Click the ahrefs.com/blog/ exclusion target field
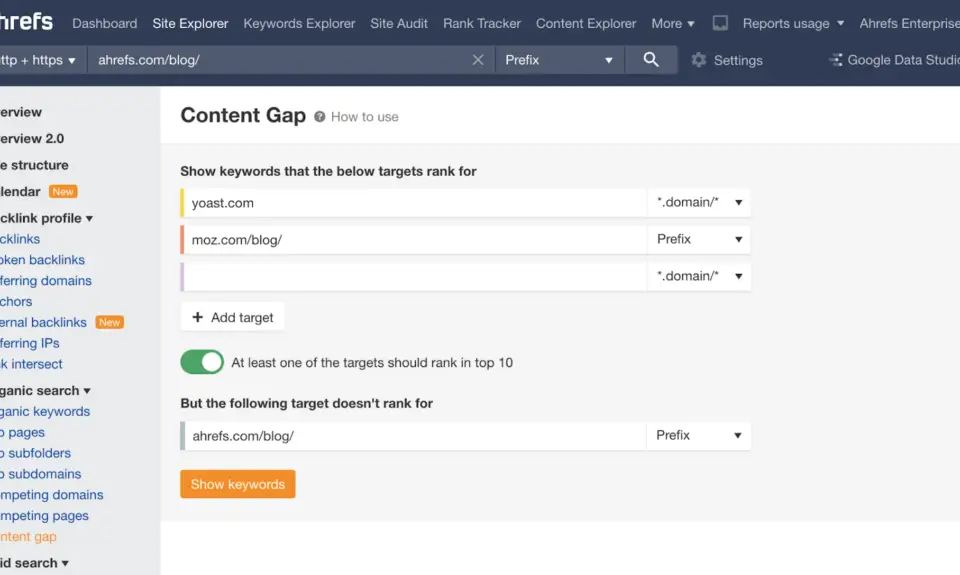 pyautogui.click(x=415, y=435)
